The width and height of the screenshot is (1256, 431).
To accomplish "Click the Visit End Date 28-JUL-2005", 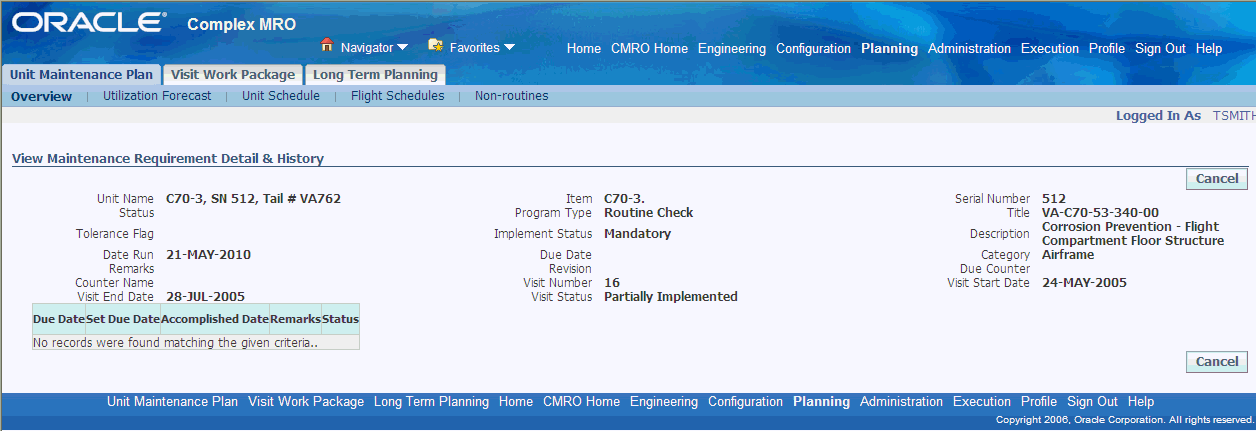I will tap(205, 297).
